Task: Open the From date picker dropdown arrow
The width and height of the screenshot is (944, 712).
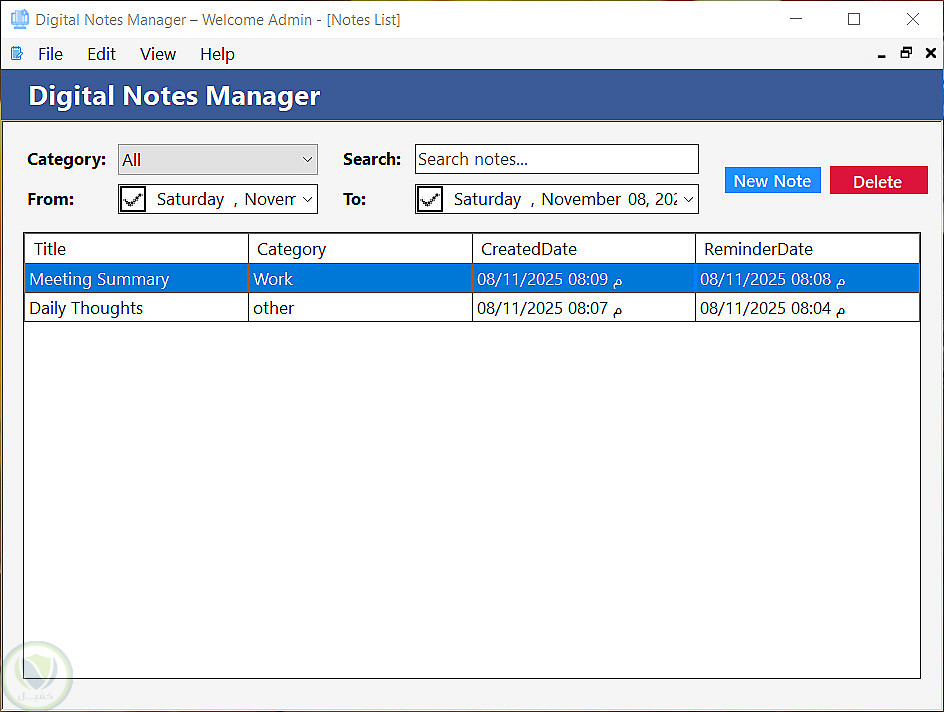Action: tap(308, 199)
